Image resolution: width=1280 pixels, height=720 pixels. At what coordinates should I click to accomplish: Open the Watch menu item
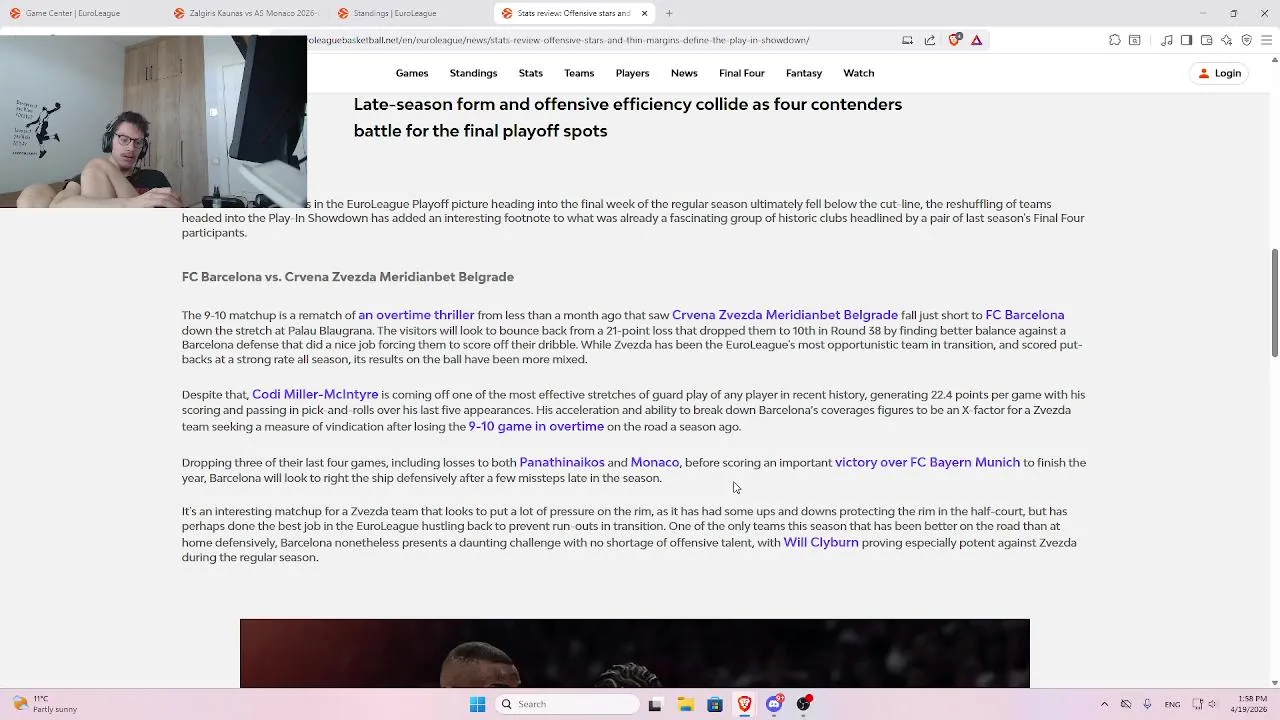coord(859,73)
